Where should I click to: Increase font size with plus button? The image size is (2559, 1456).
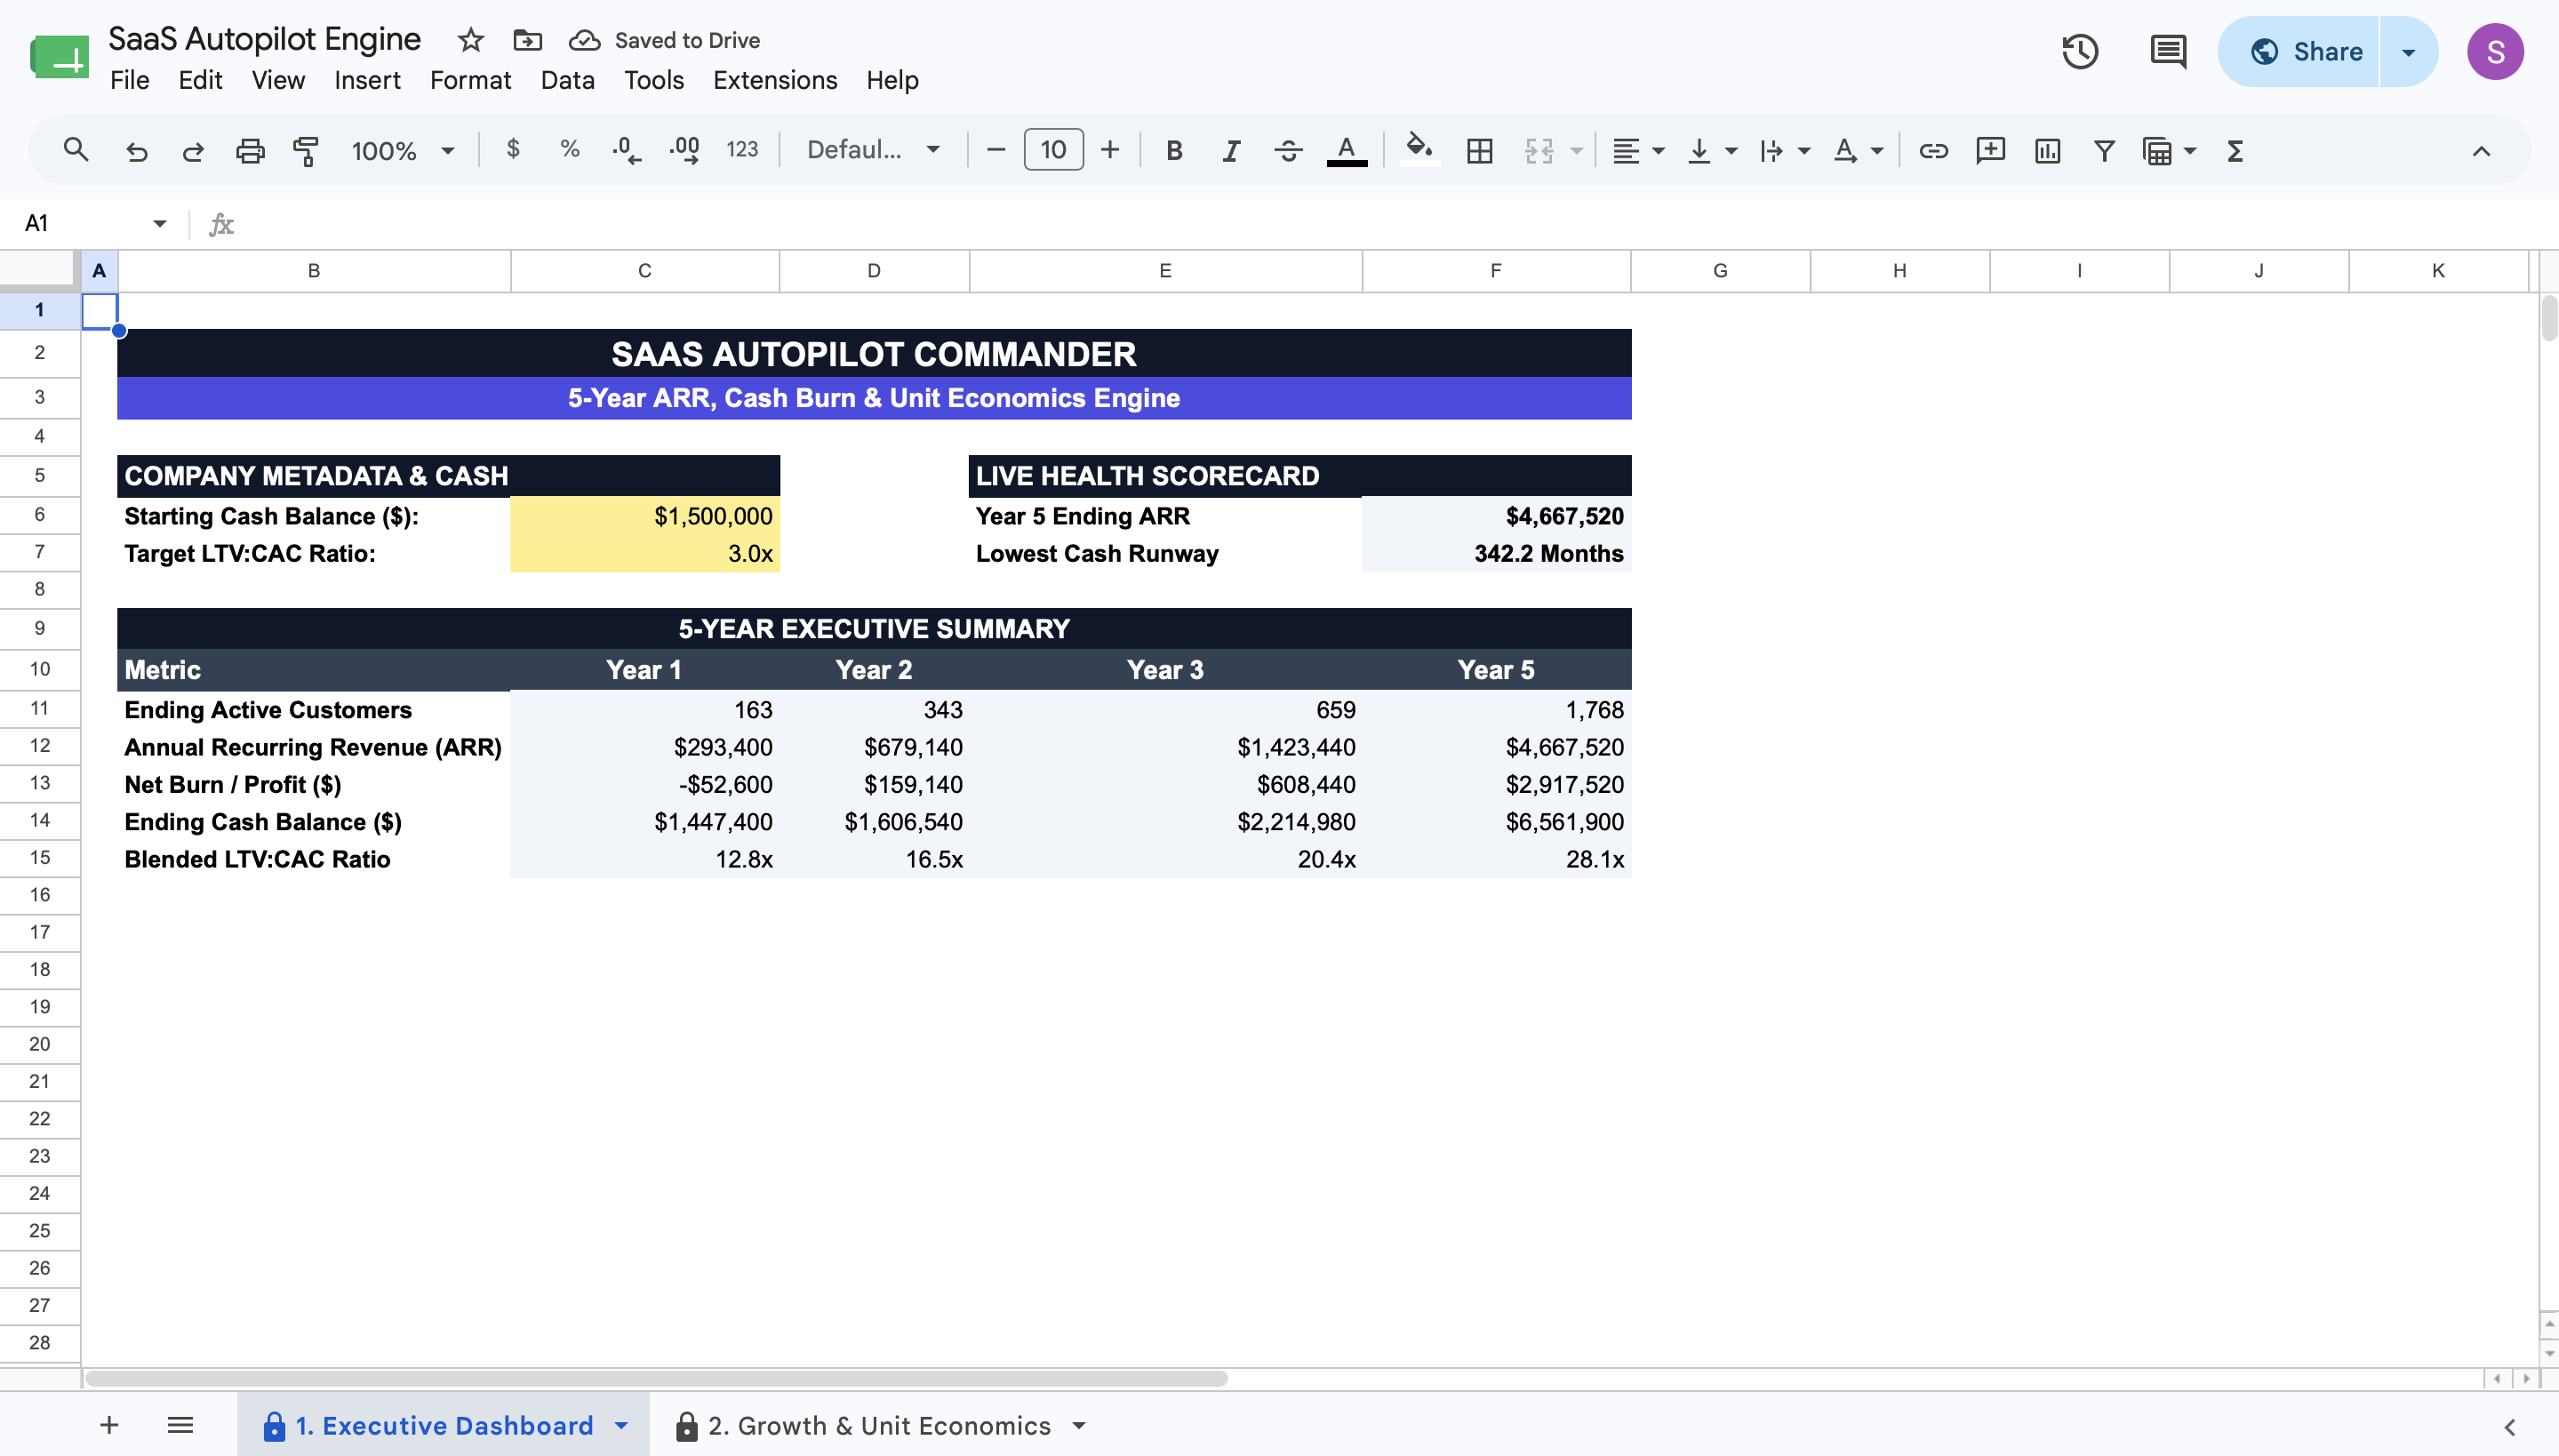pyautogui.click(x=1110, y=150)
